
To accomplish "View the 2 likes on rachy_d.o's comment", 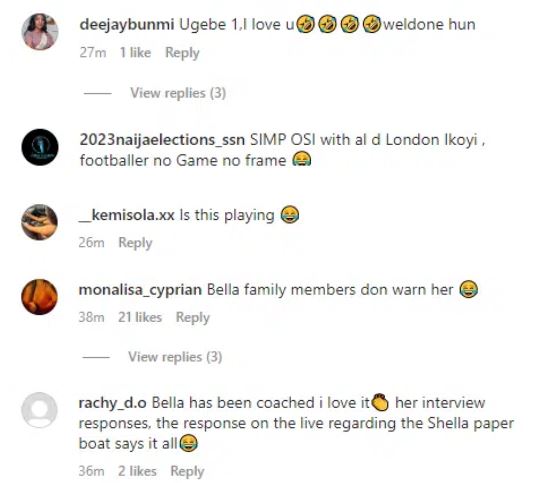I will point(137,471).
